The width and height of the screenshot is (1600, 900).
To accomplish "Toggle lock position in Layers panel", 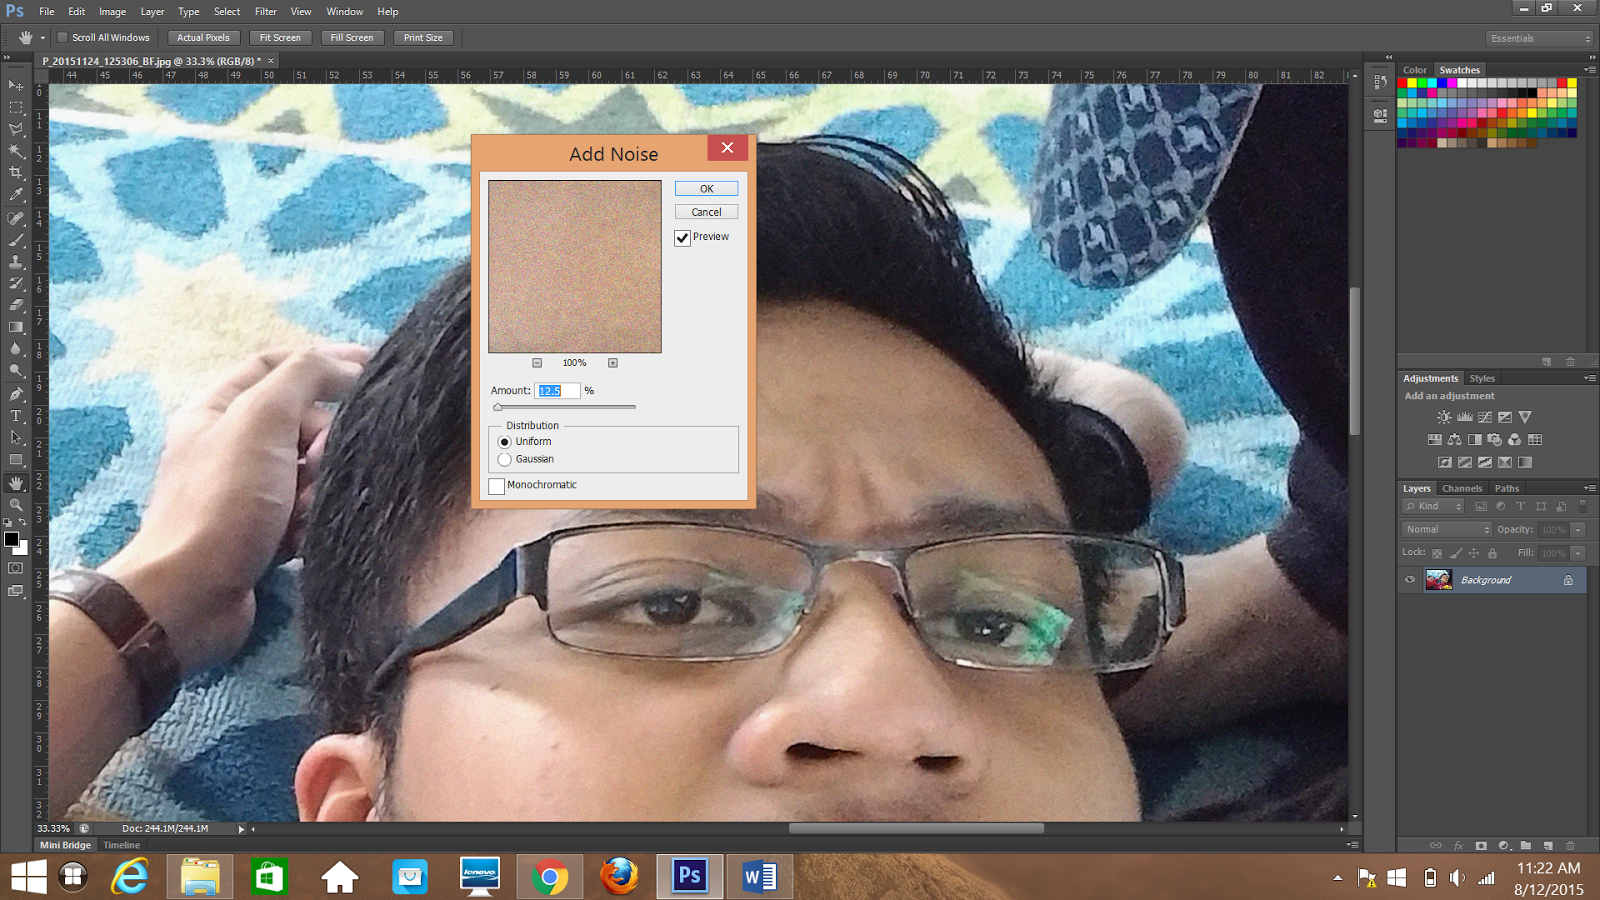I will pos(1473,553).
